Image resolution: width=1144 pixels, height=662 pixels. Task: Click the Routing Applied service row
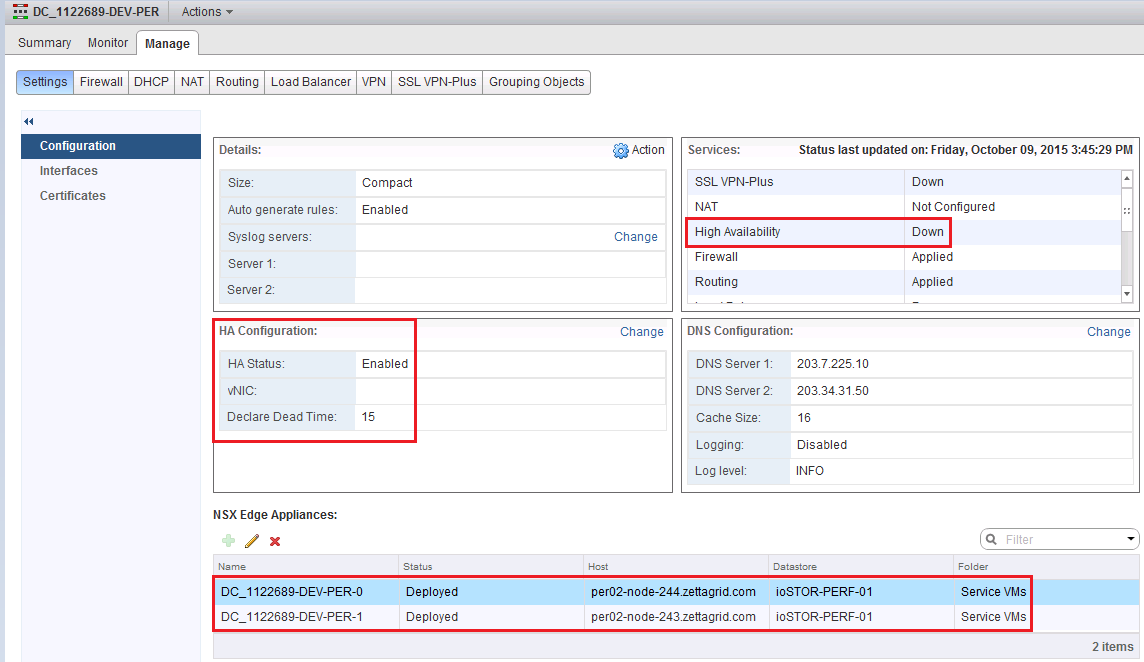coord(904,282)
